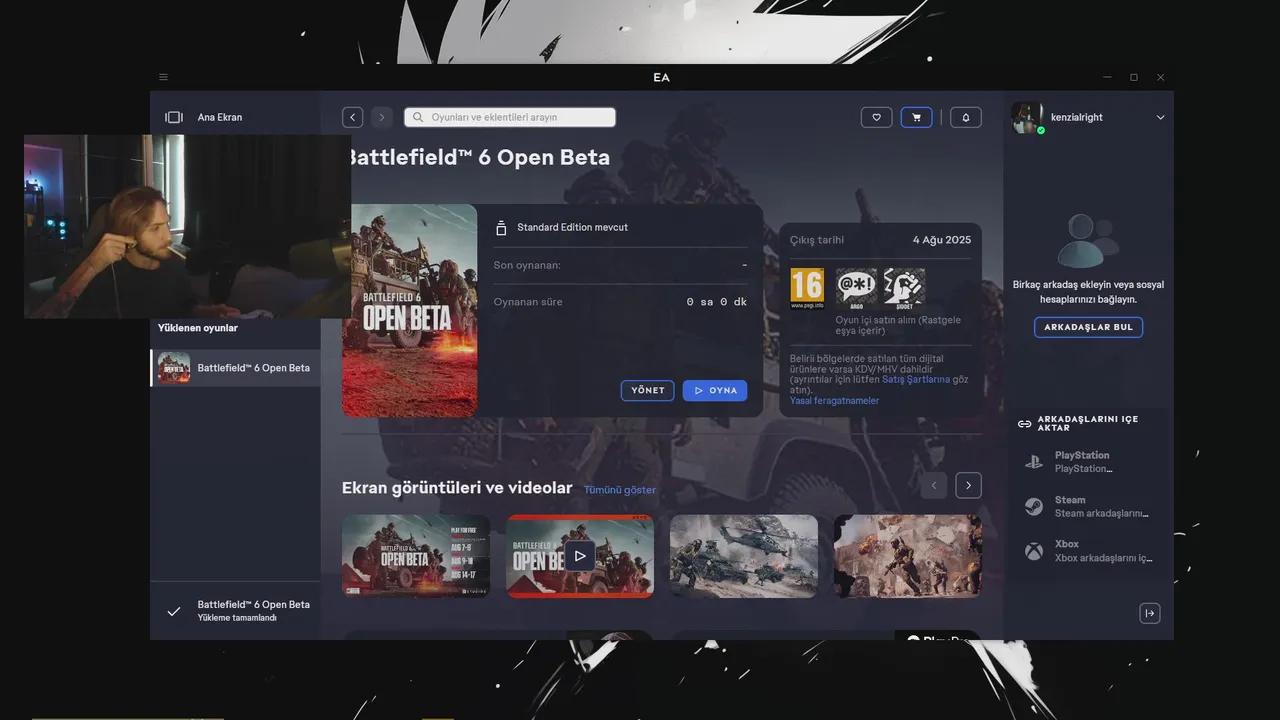Click the PEGI 16 rating icon
The width and height of the screenshot is (1280, 720).
pyautogui.click(x=807, y=288)
